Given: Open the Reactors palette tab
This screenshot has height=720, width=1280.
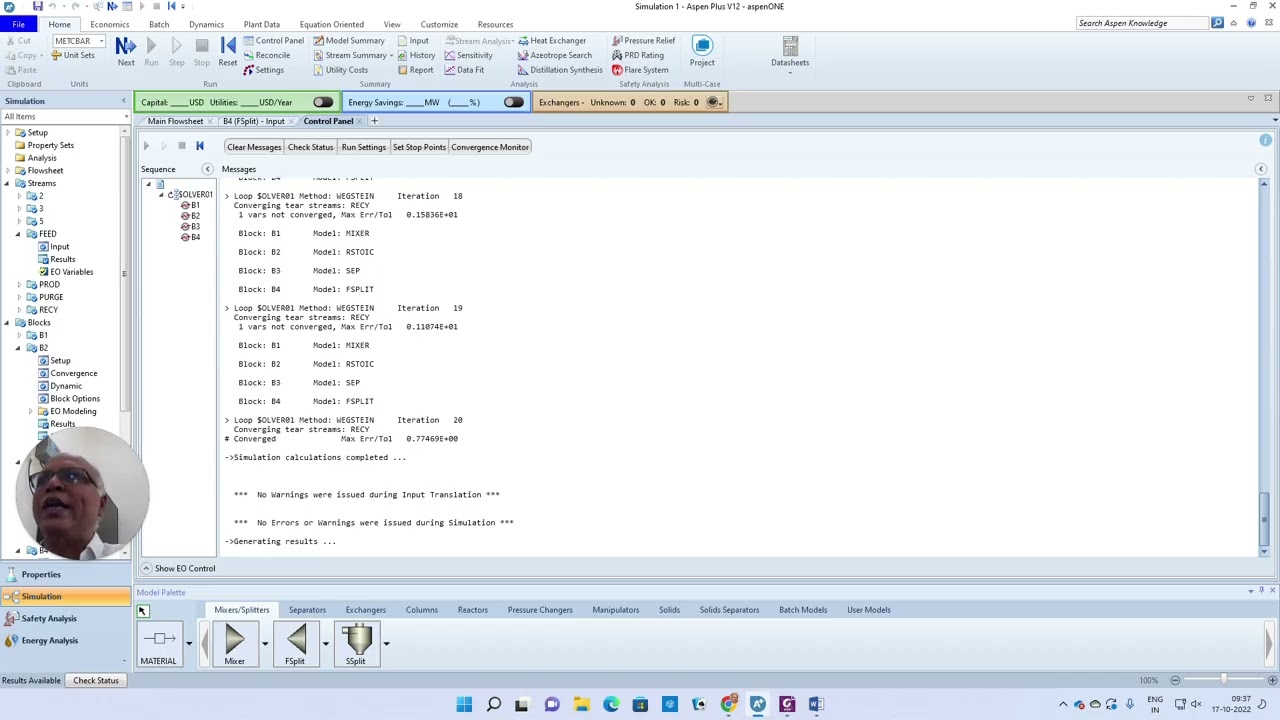Looking at the screenshot, I should click(x=473, y=610).
